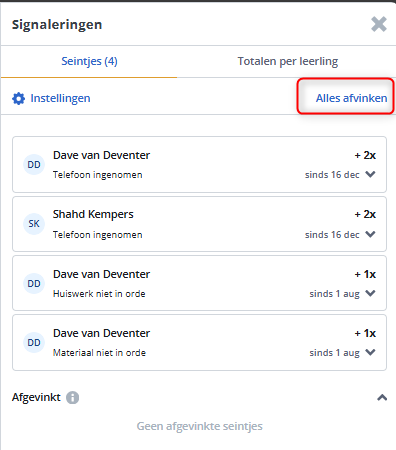
Task: Click the SK avatar for Shahd Kempers
Action: (x=34, y=224)
